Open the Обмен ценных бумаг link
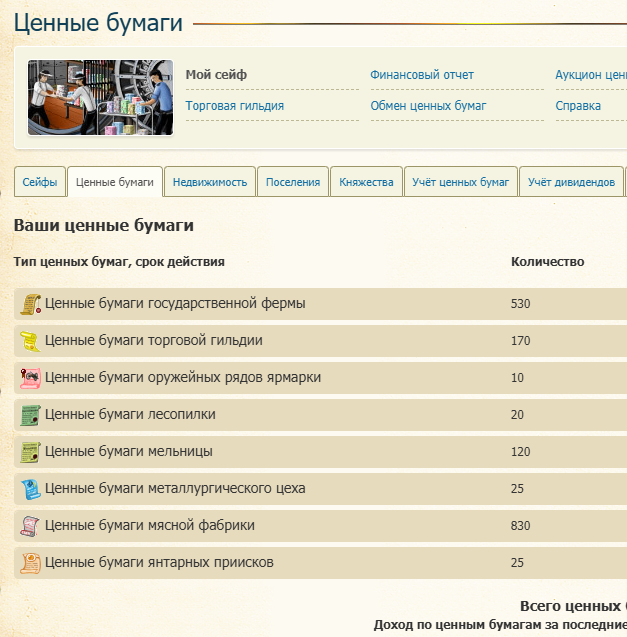The width and height of the screenshot is (627, 637). pyautogui.click(x=428, y=106)
